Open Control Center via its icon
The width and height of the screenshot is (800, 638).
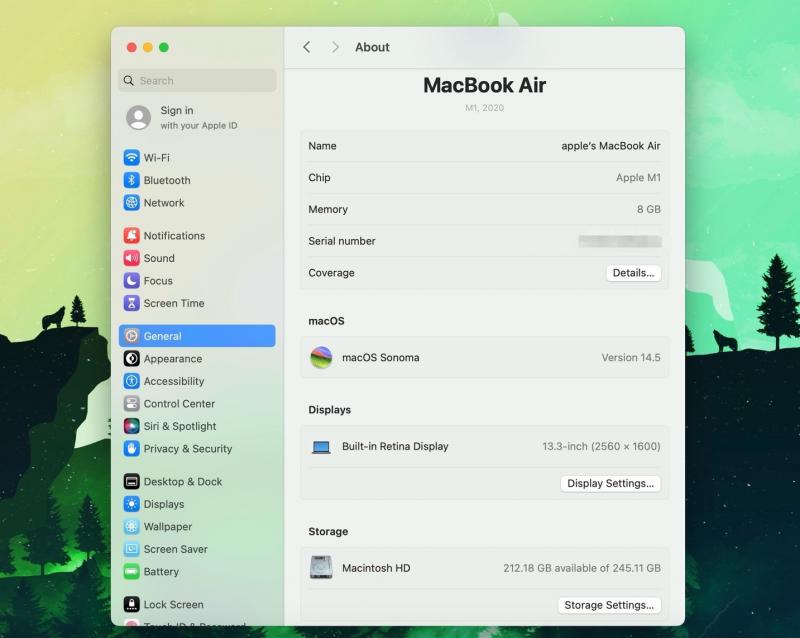point(132,403)
